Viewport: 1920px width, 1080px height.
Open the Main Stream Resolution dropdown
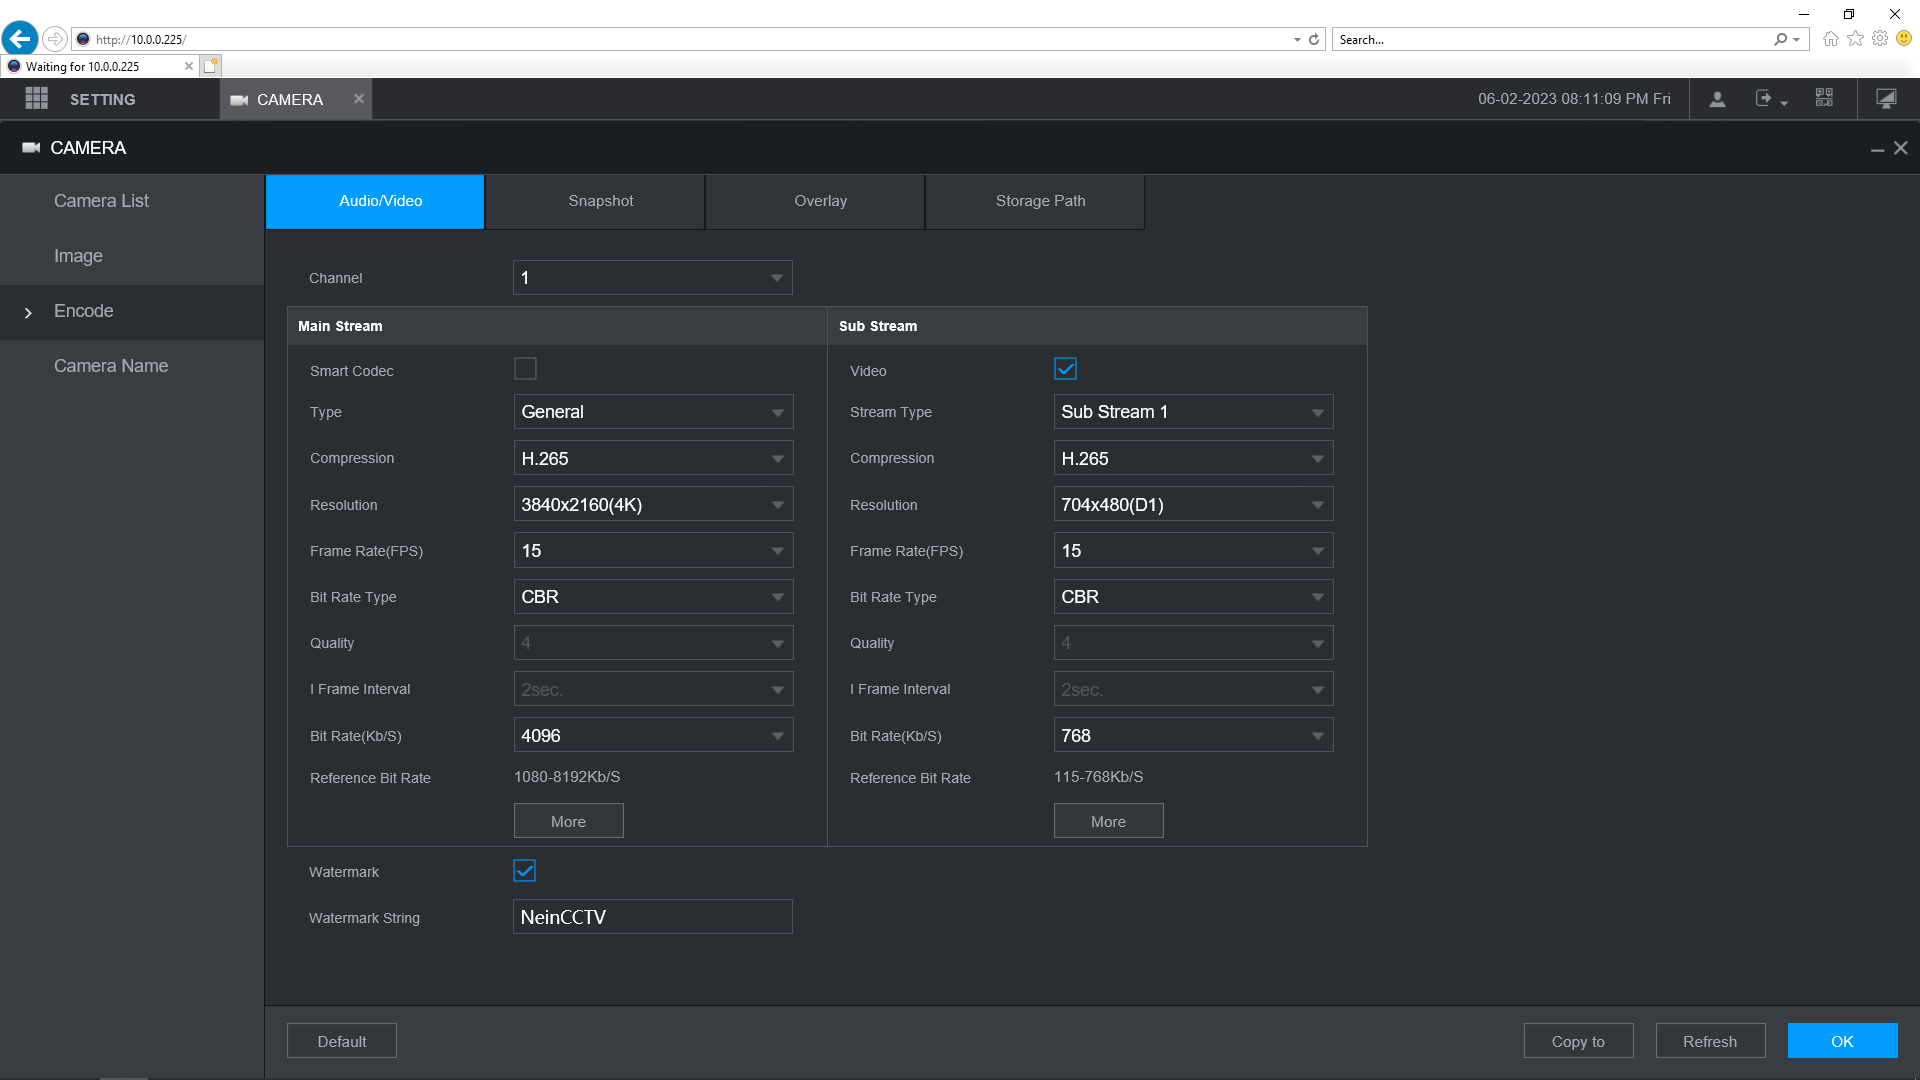[653, 504]
